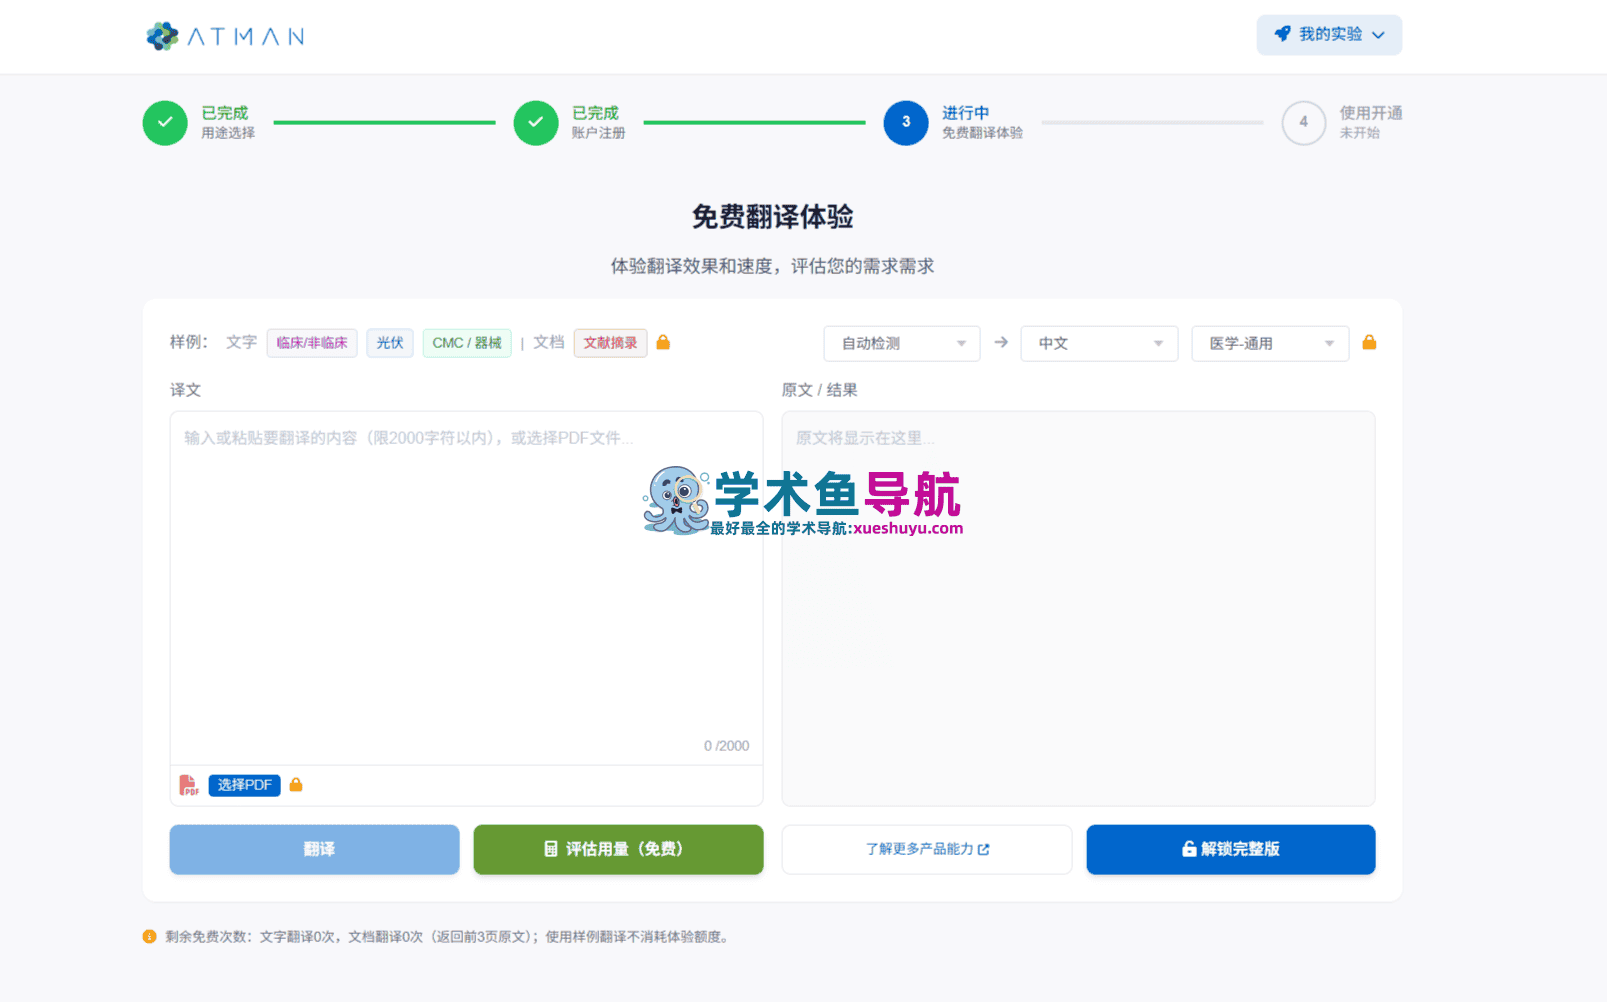
Task: Click the red PDF file icon
Action: point(189,785)
